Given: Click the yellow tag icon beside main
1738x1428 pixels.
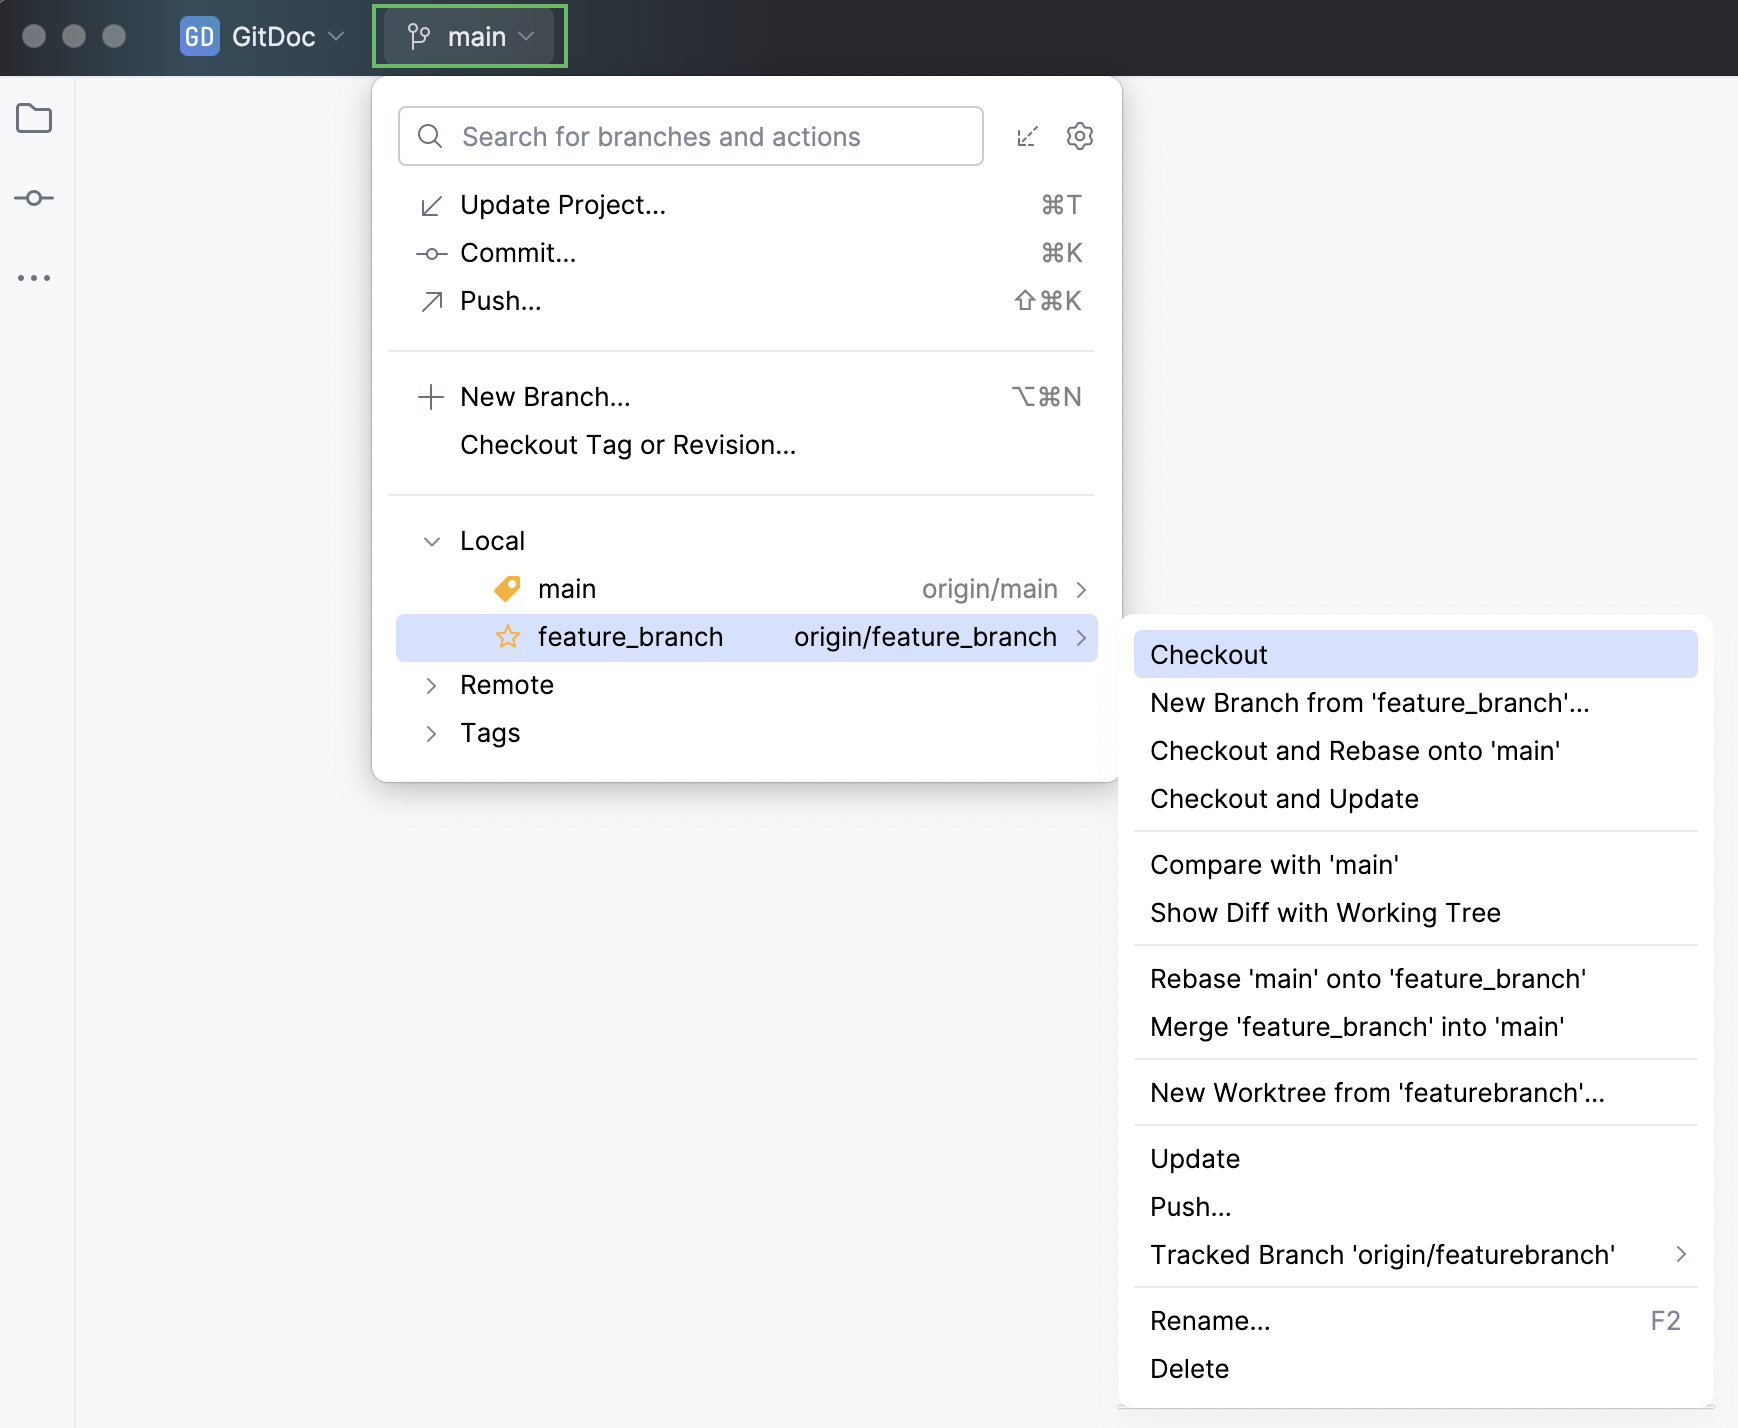Looking at the screenshot, I should 508,588.
